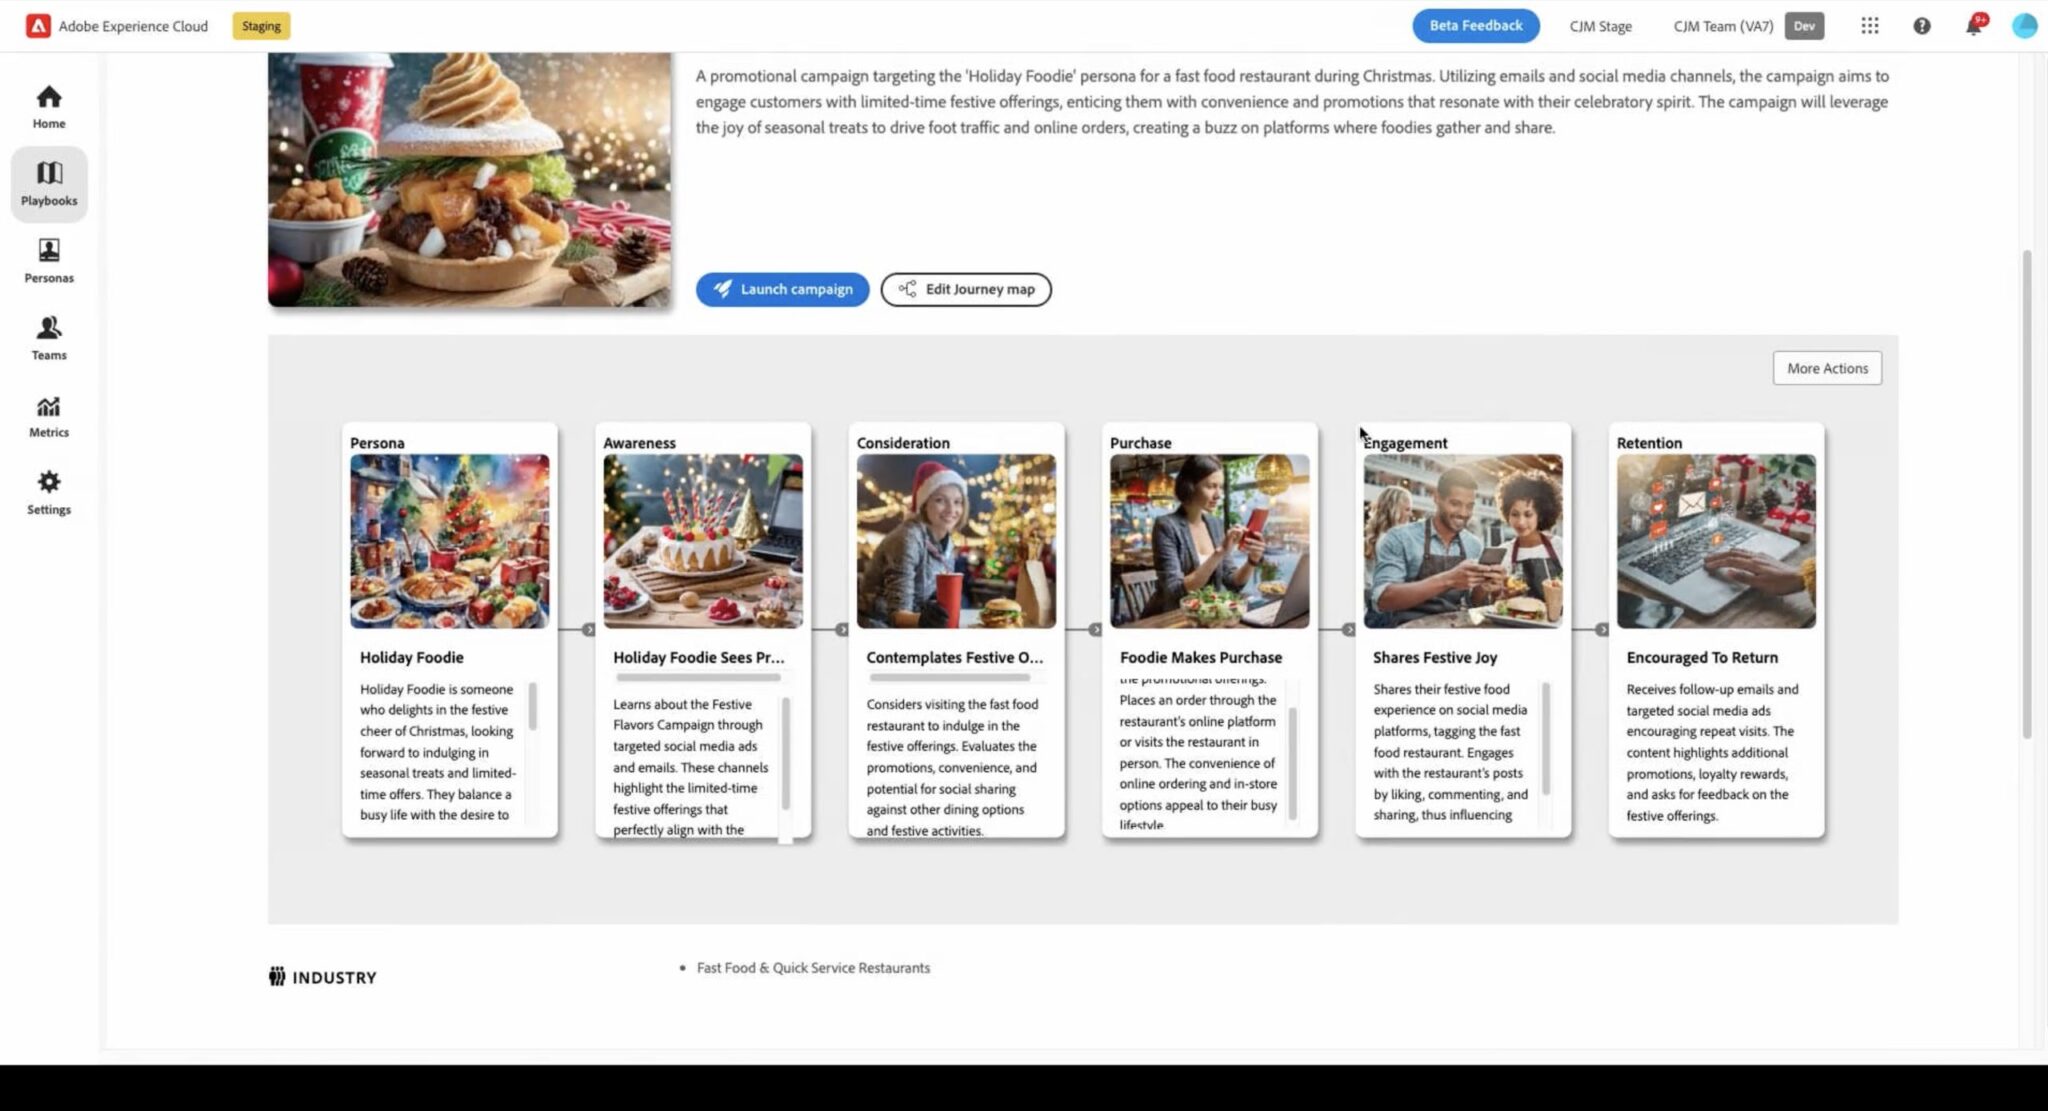
Task: Open More Actions dropdown
Action: (x=1826, y=368)
